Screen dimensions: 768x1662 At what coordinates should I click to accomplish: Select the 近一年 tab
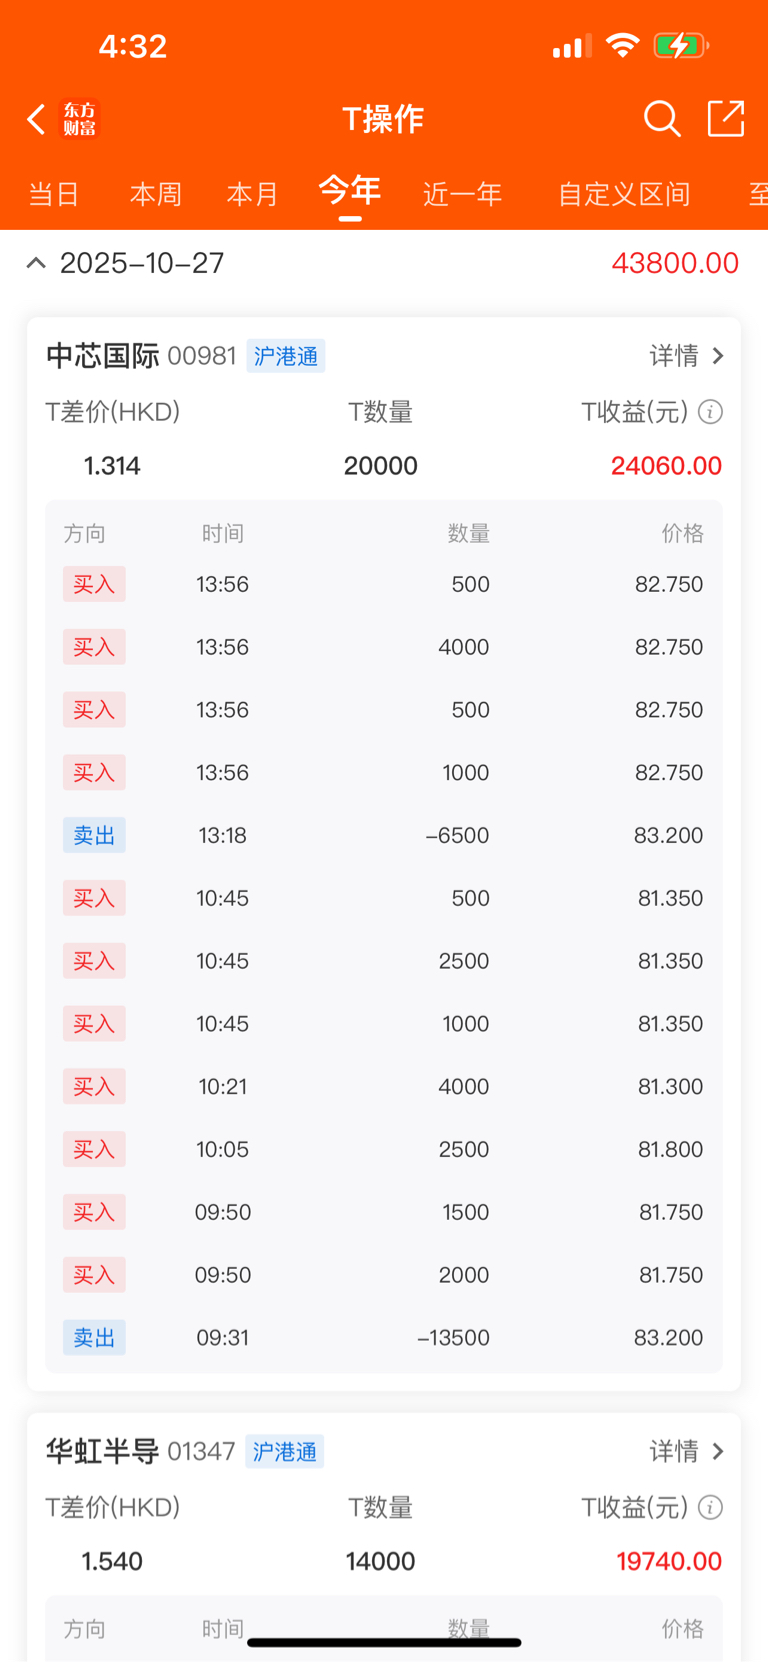tap(463, 194)
